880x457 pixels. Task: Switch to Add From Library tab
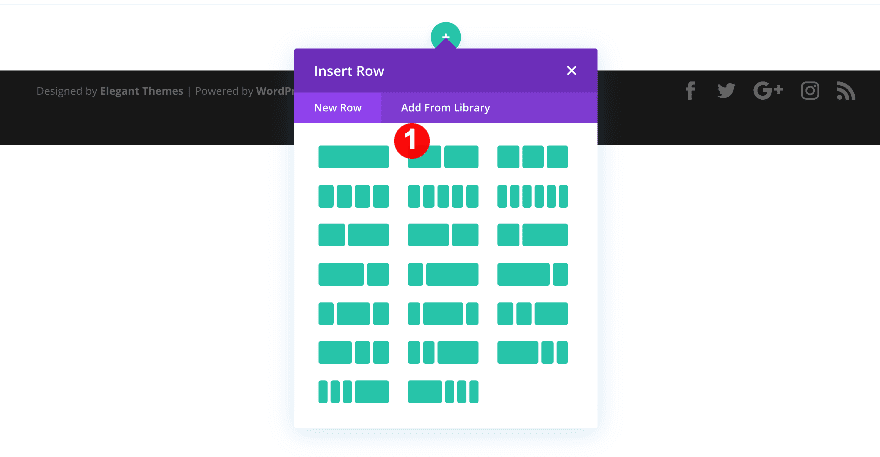pos(445,108)
